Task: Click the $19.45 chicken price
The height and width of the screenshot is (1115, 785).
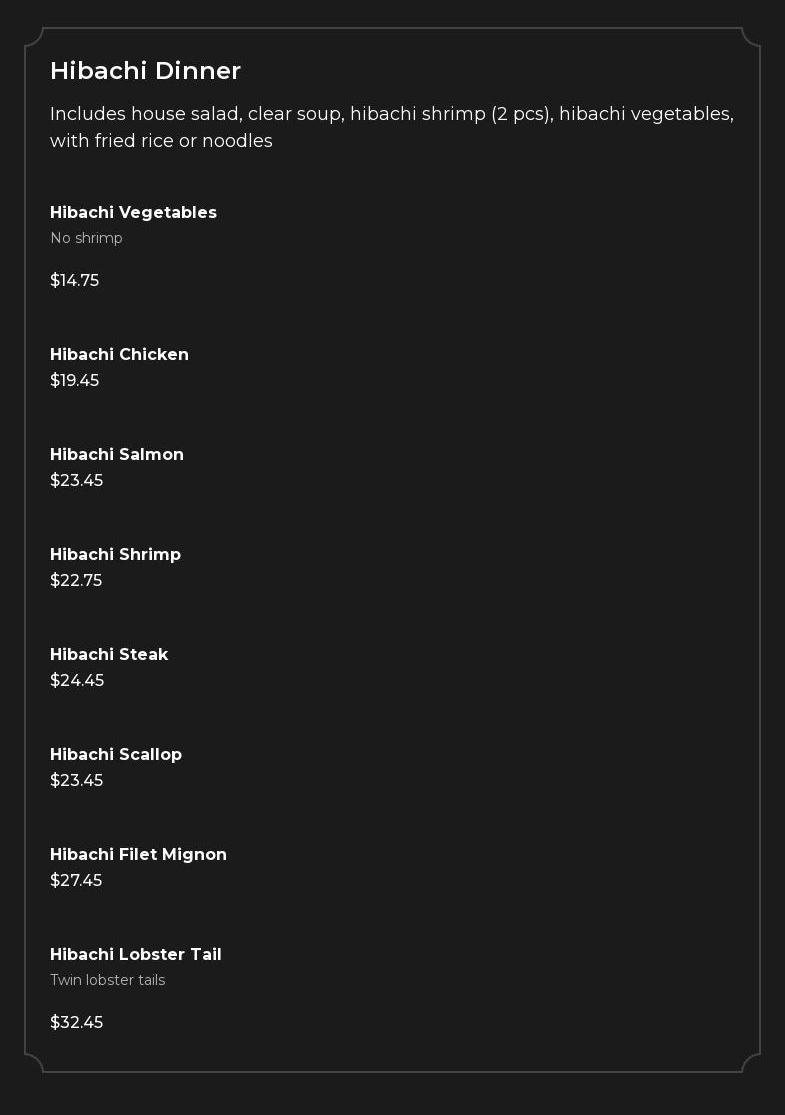Action: coord(74,380)
